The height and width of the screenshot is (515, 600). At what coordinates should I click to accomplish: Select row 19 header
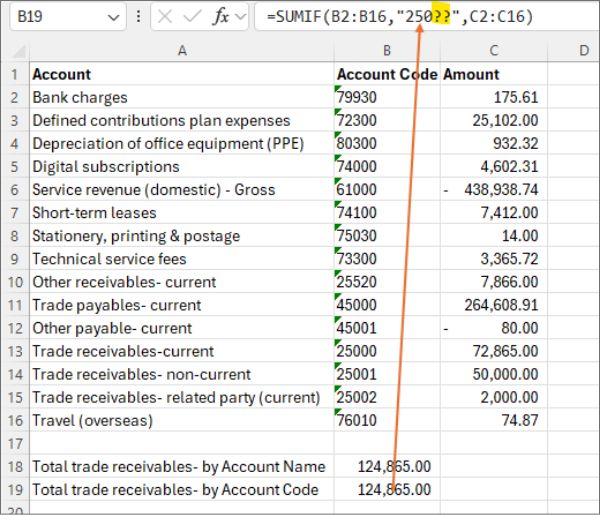[14, 489]
